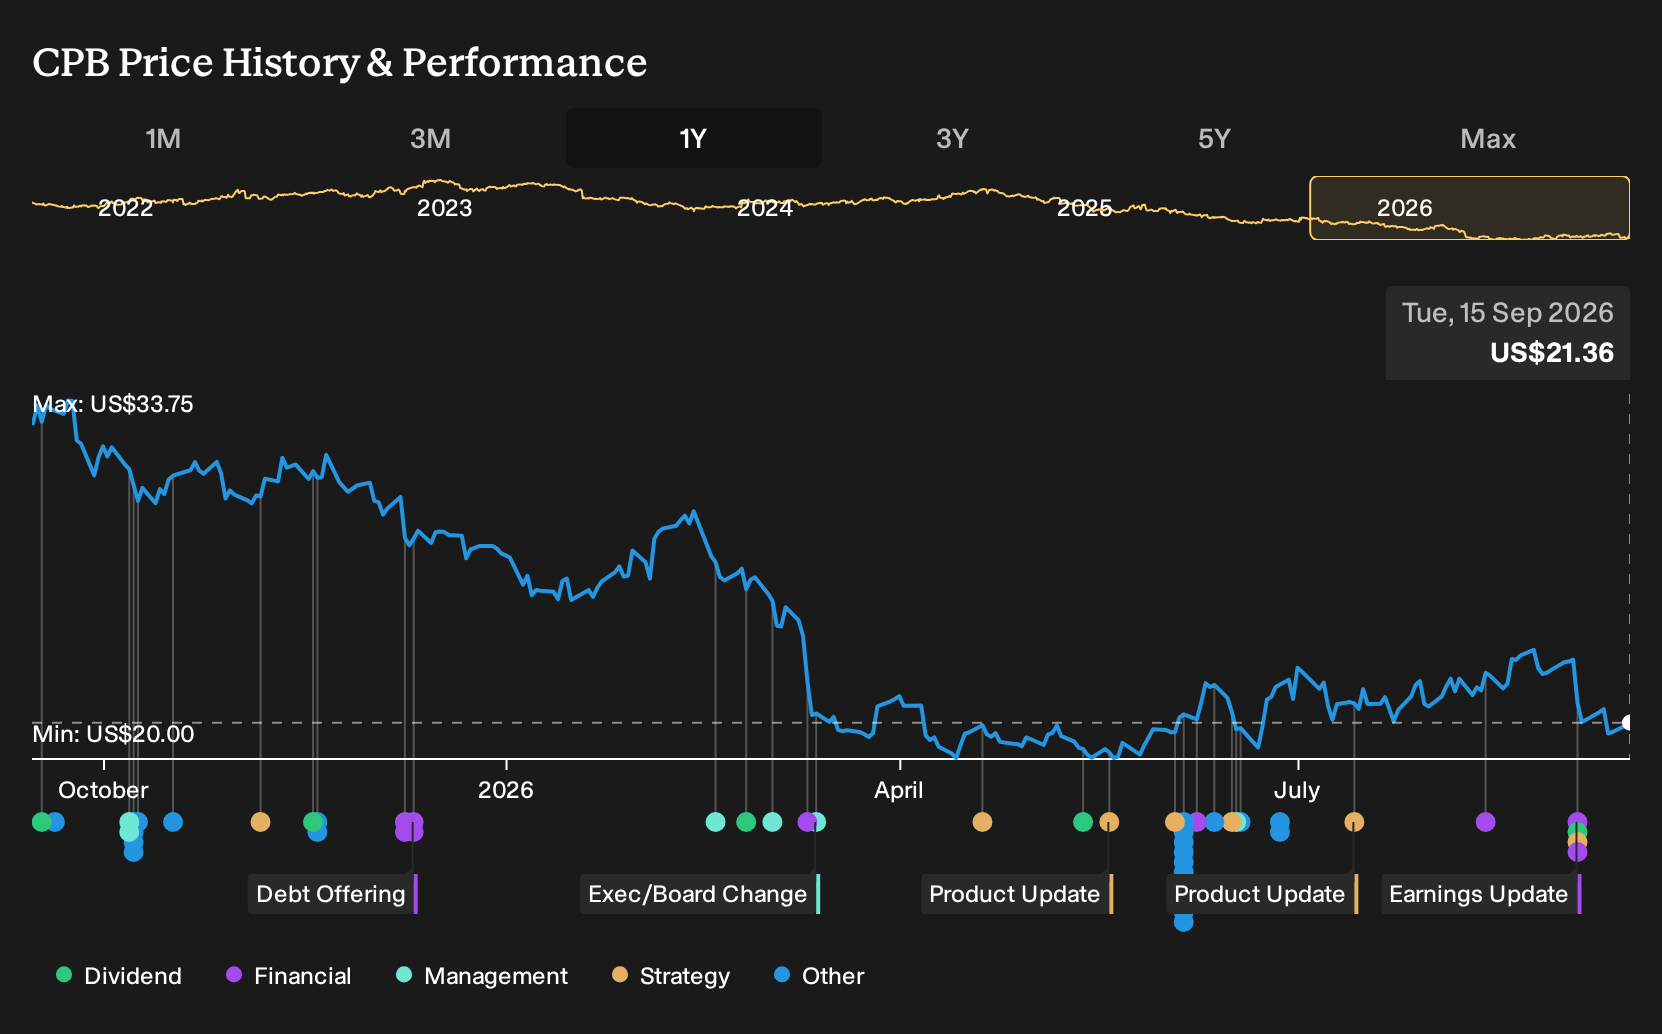Open the 3Y time range view
1662x1034 pixels.
952,138
